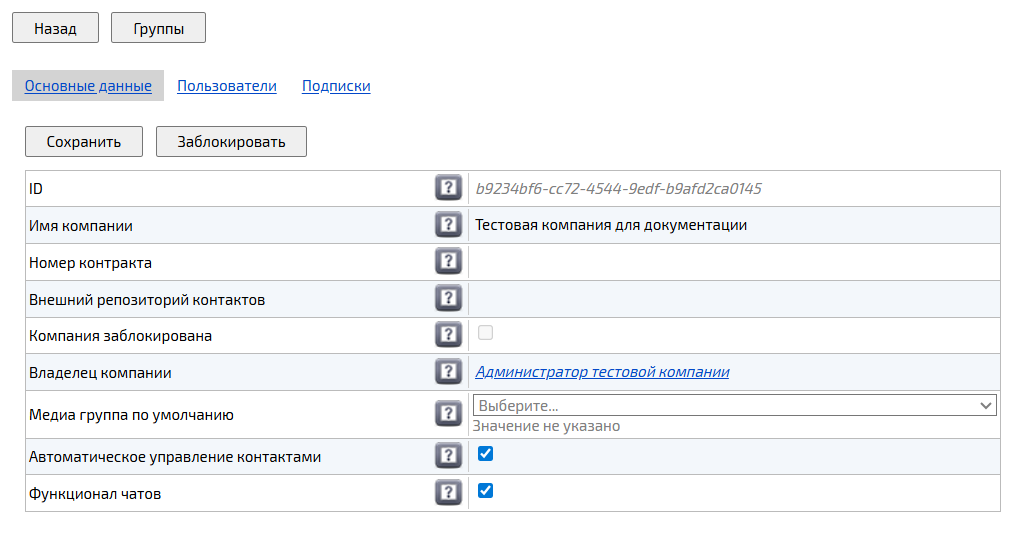Expand Медиа группа по умолчанию dropdown
Image resolution: width=1024 pixels, height=534 pixels.
734,405
